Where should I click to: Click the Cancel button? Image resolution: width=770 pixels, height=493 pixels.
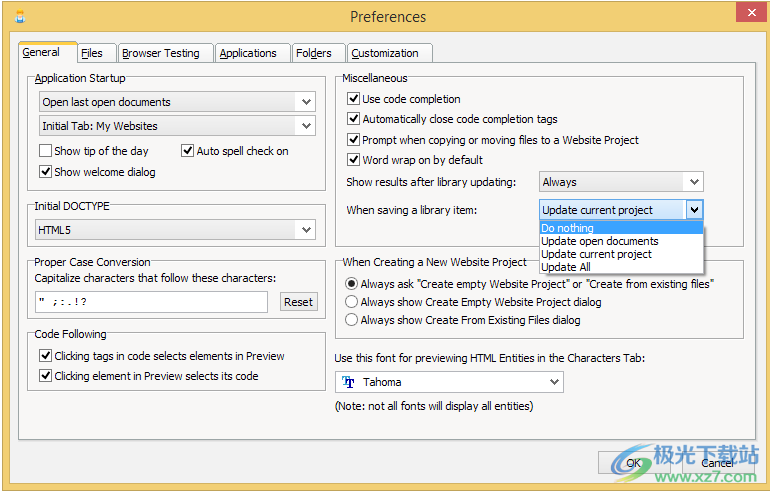(717, 463)
